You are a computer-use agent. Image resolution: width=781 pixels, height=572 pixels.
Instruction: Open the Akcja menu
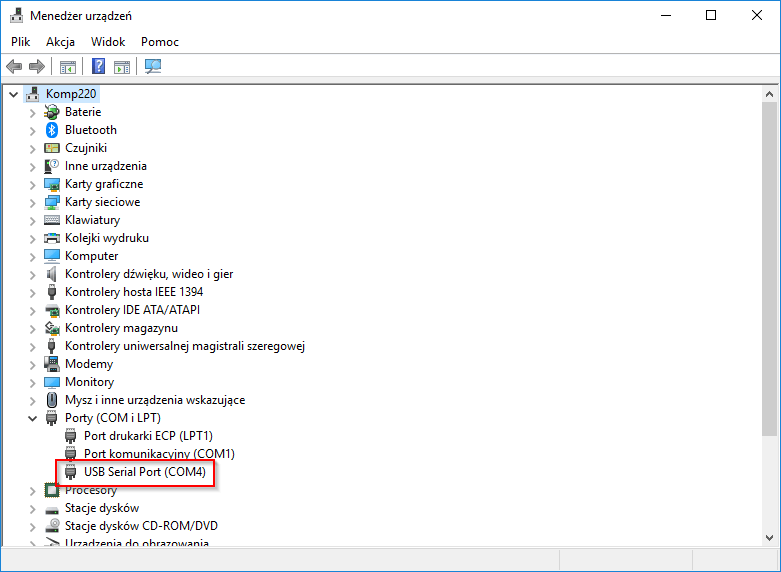[60, 42]
